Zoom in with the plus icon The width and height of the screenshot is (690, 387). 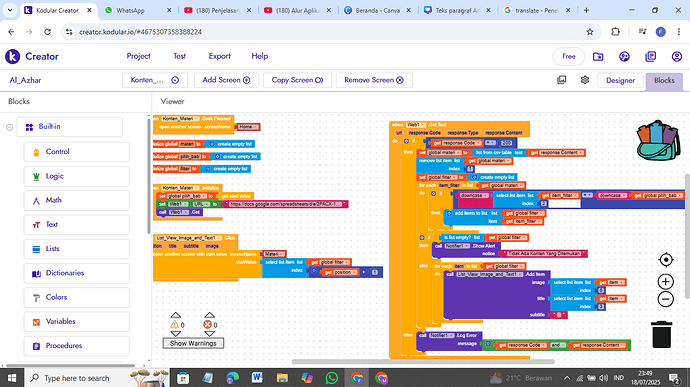666,281
